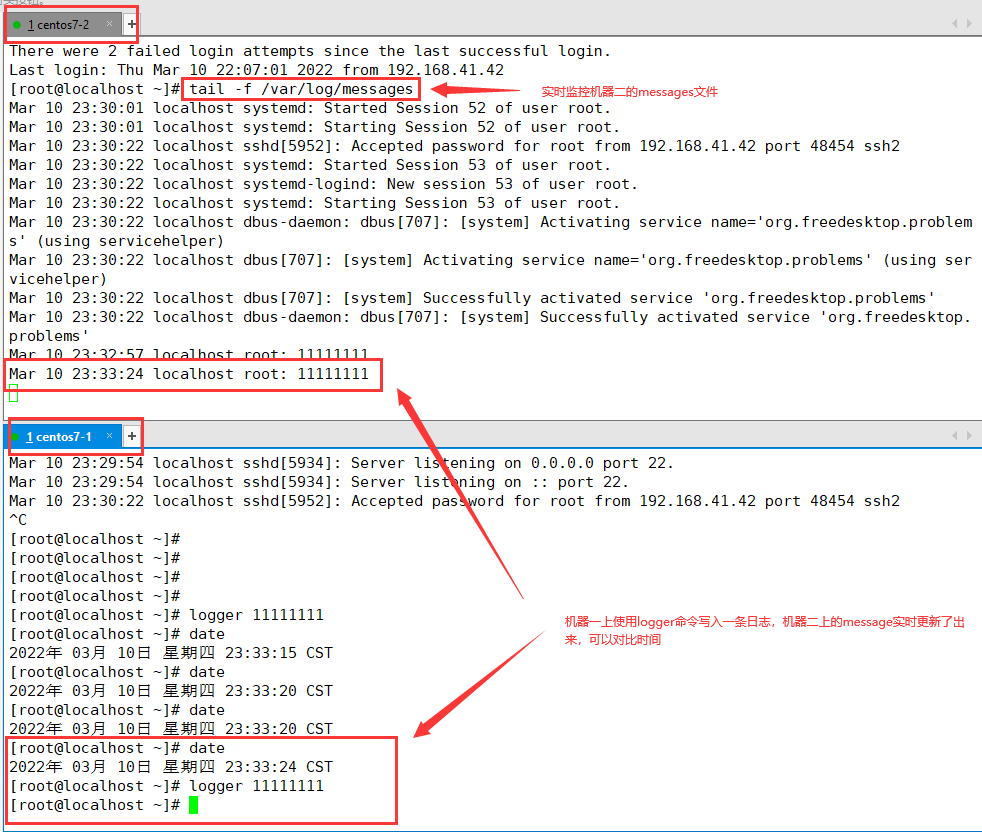The image size is (982, 832).
Task: Close the centos7-1 tab
Action: 109,436
